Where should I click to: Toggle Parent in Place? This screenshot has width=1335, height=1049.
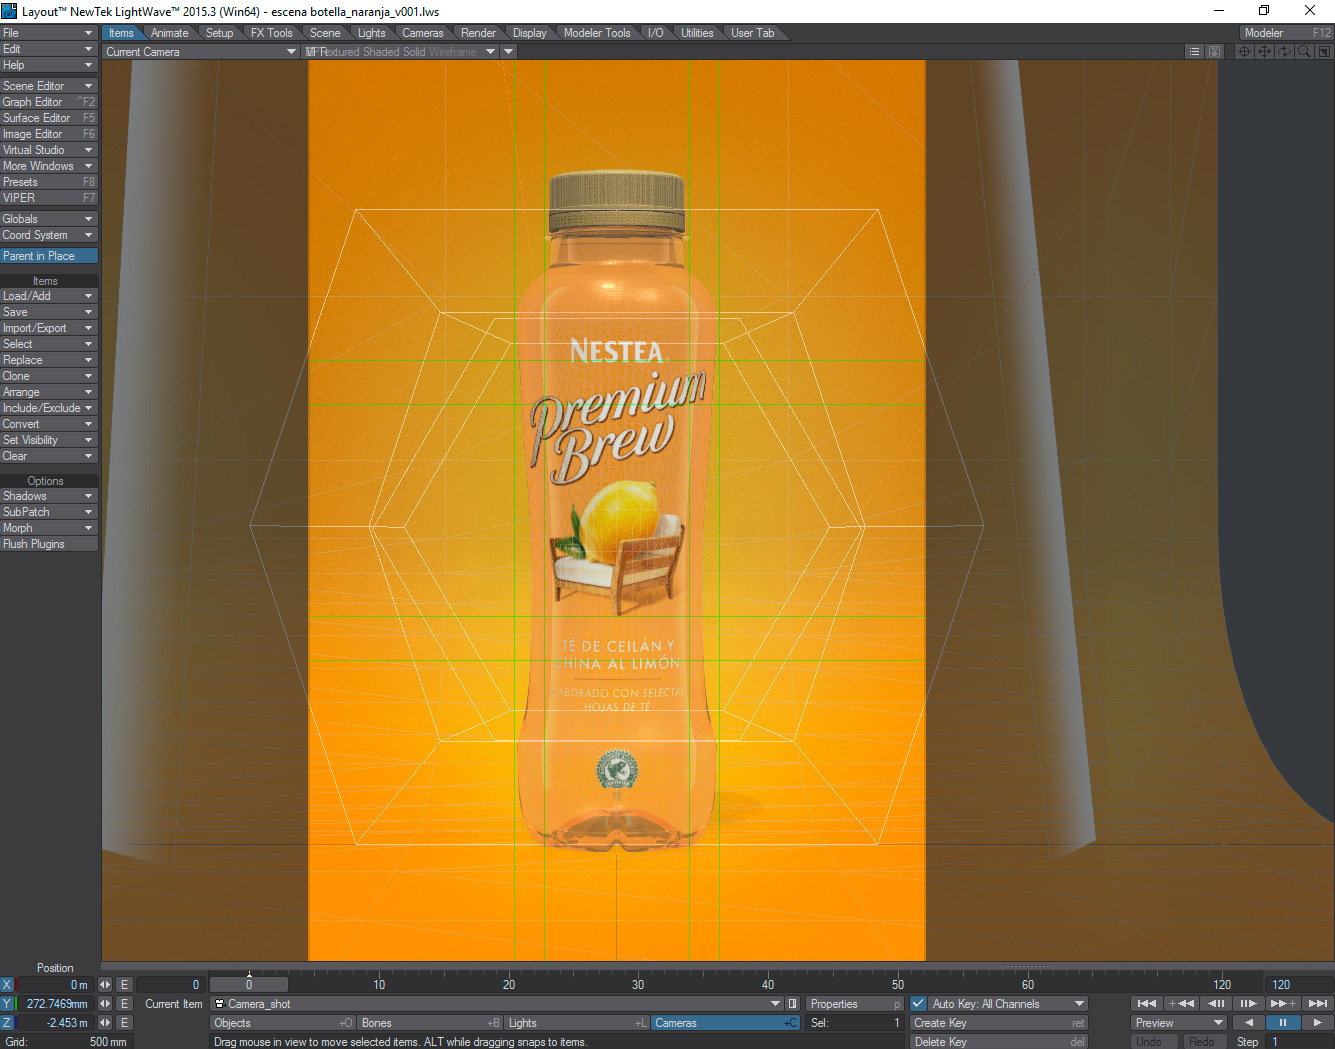(49, 256)
